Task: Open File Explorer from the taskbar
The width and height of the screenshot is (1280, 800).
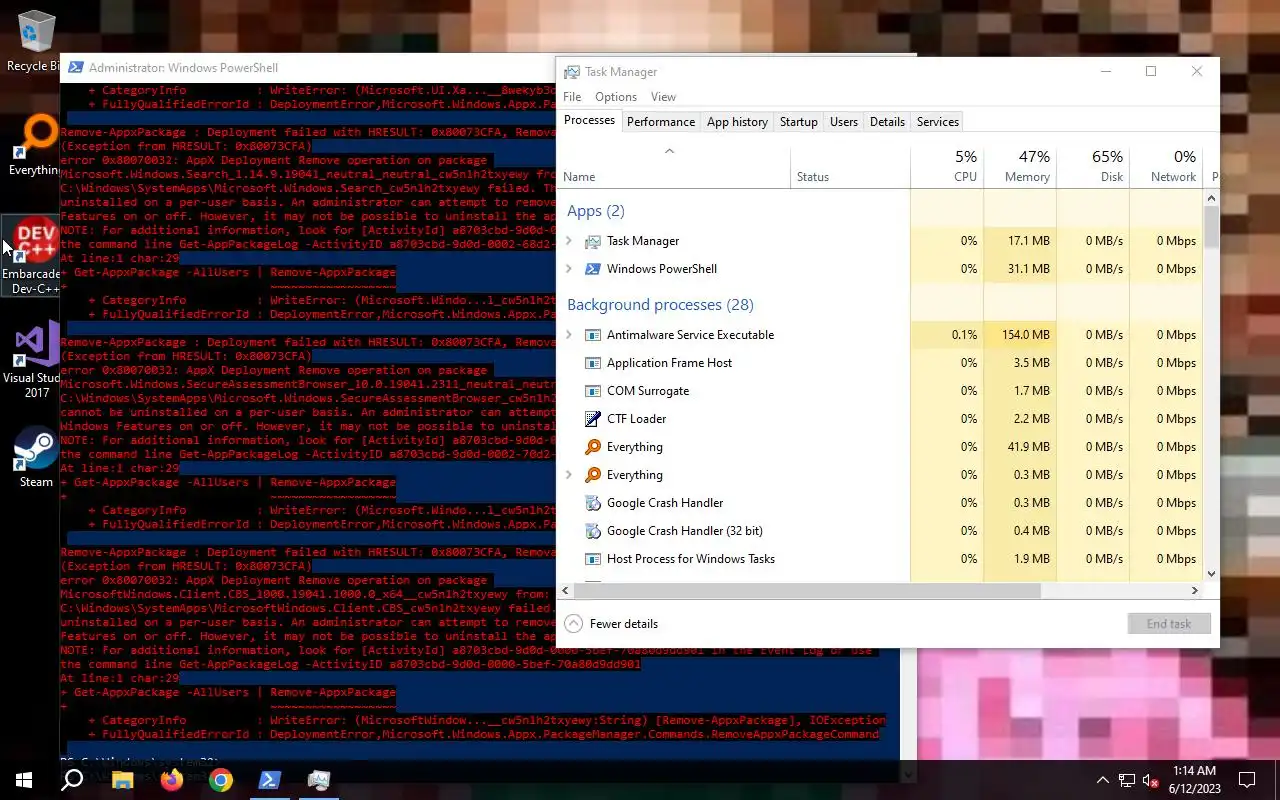Action: pos(122,780)
